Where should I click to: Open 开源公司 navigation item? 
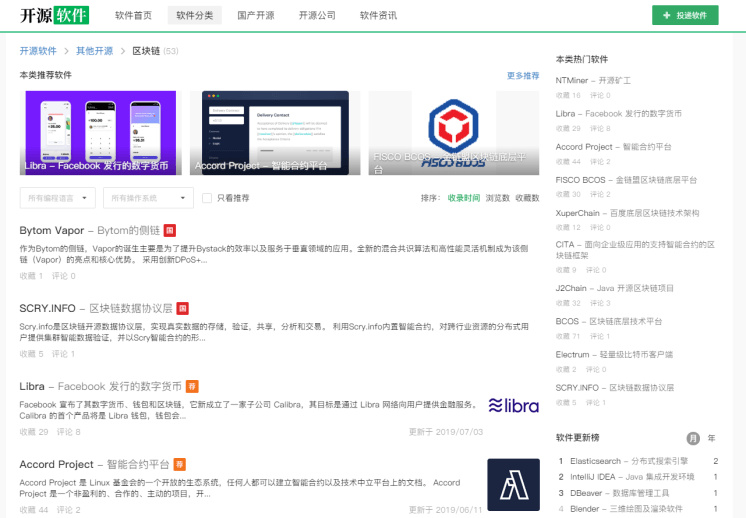317,15
